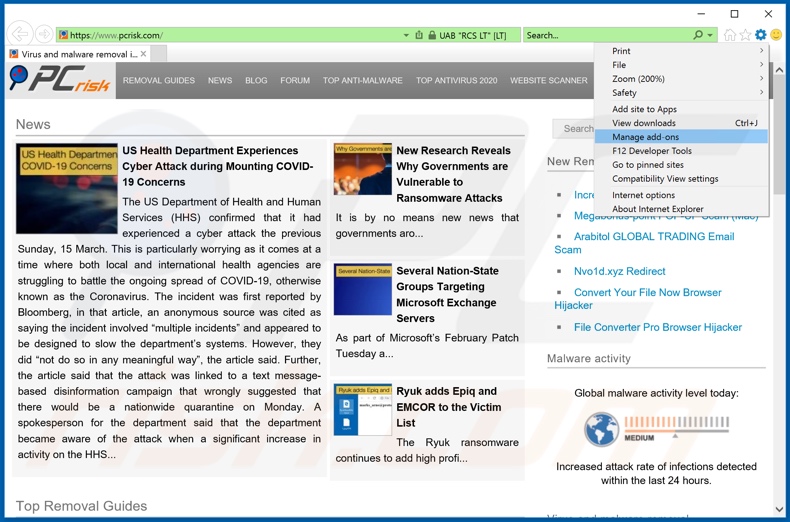The image size is (790, 522).
Task: Select Manage add-ons from the menu
Action: pos(645,137)
